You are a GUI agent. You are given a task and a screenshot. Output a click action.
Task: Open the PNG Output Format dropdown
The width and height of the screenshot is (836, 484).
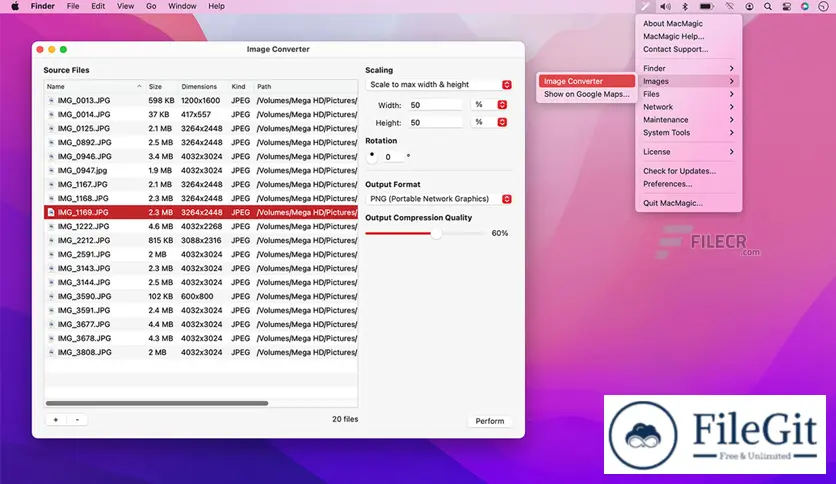(439, 199)
